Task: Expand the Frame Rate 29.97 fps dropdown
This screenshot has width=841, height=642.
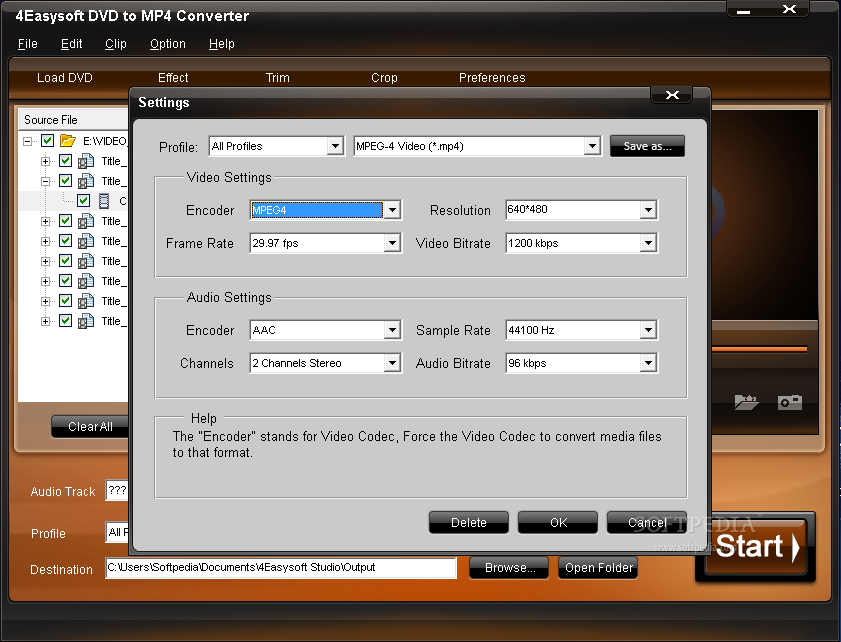Action: [392, 243]
